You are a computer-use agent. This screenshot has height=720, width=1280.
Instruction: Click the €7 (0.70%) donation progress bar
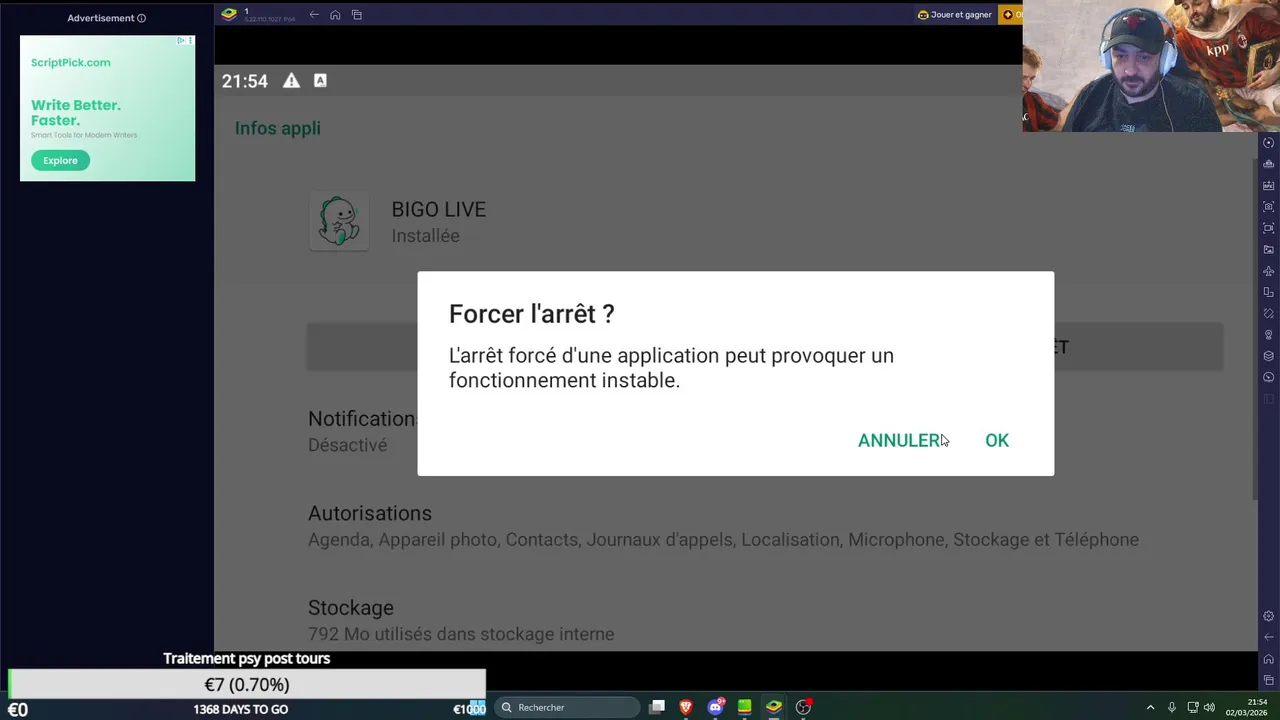(247, 684)
